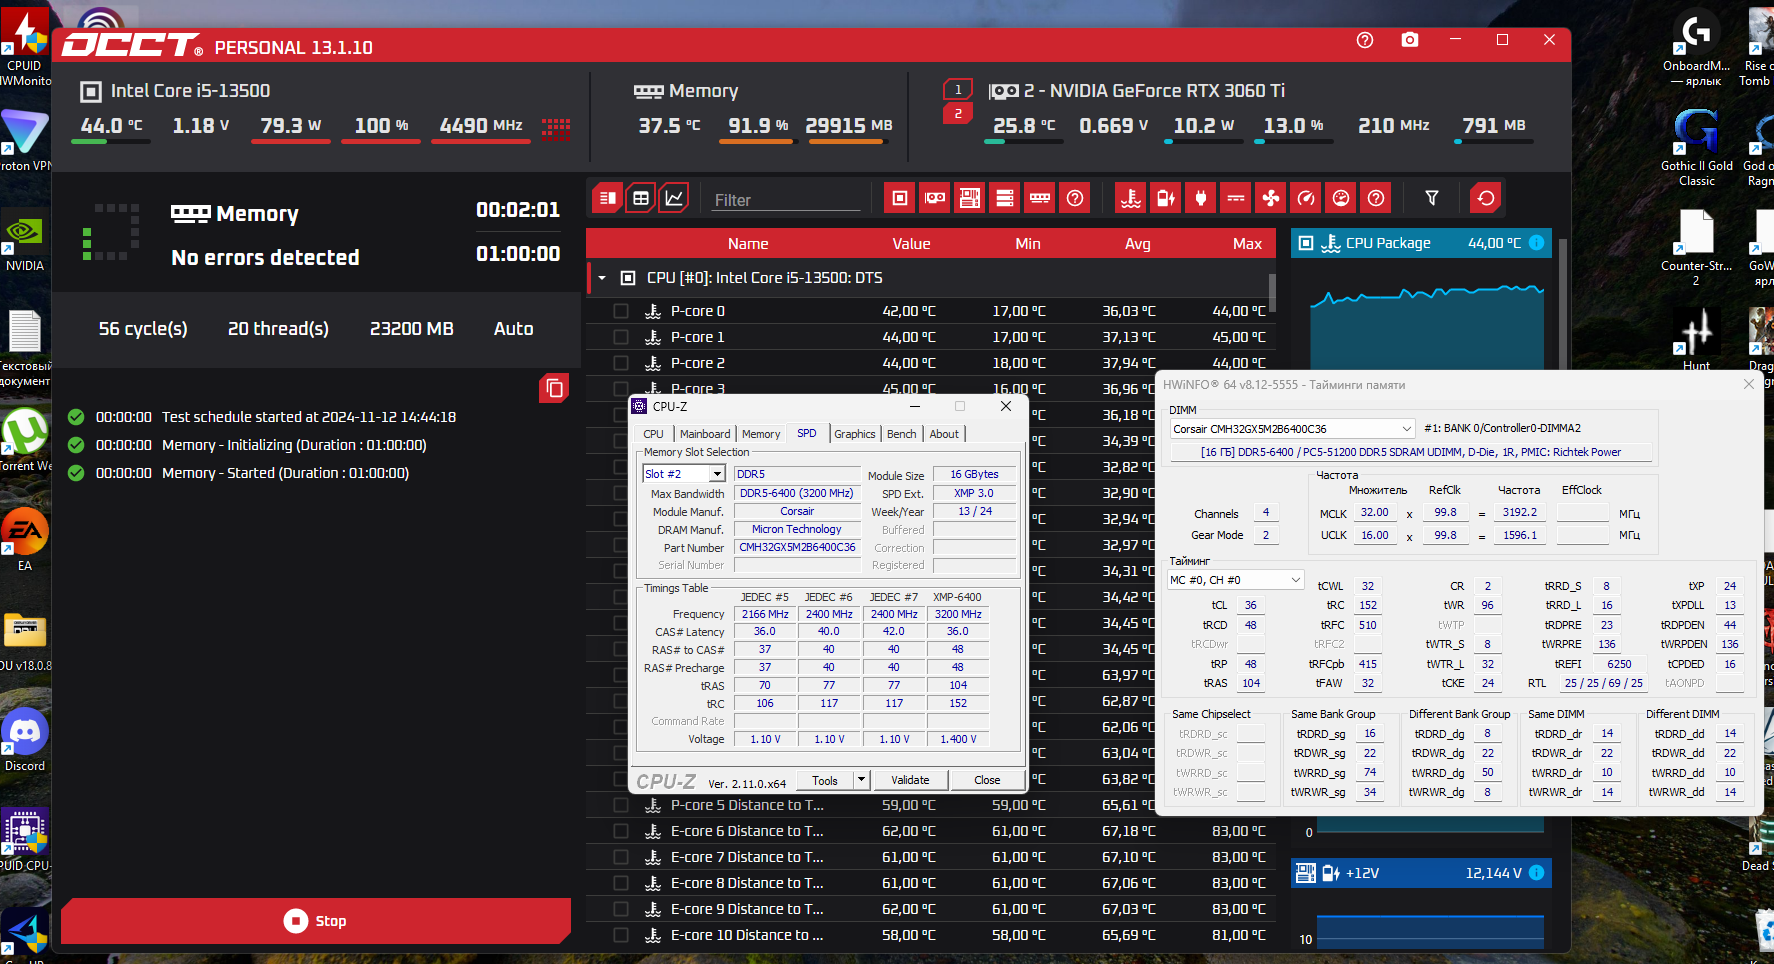Toggle the fan sensor type icon

[1271, 198]
